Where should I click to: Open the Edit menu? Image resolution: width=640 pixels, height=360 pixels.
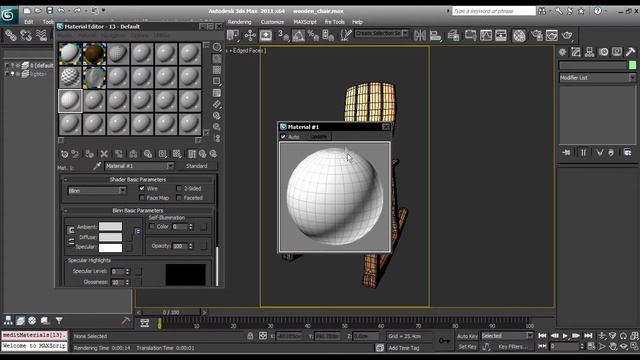29,22
